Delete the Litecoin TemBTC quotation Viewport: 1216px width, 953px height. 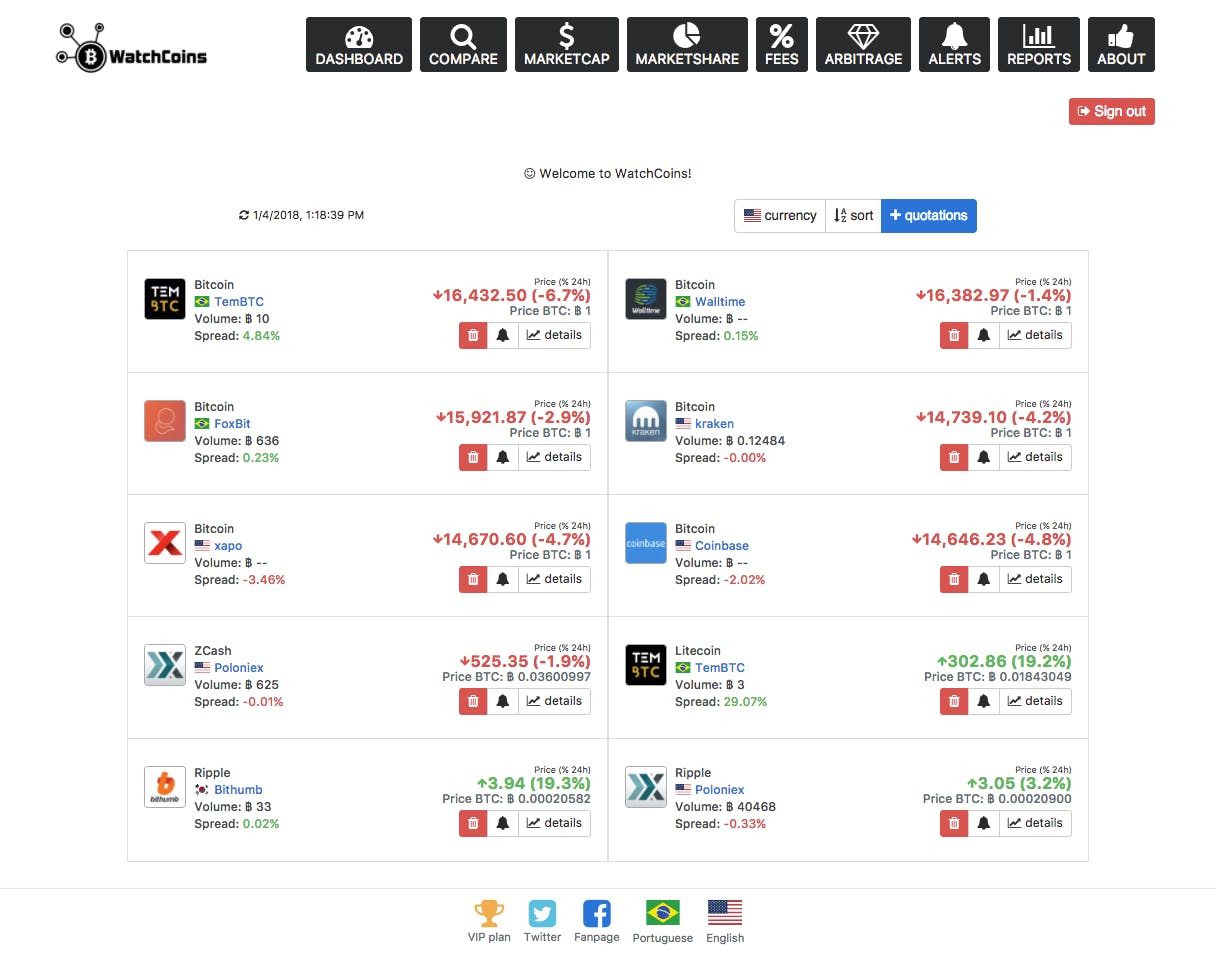click(954, 702)
